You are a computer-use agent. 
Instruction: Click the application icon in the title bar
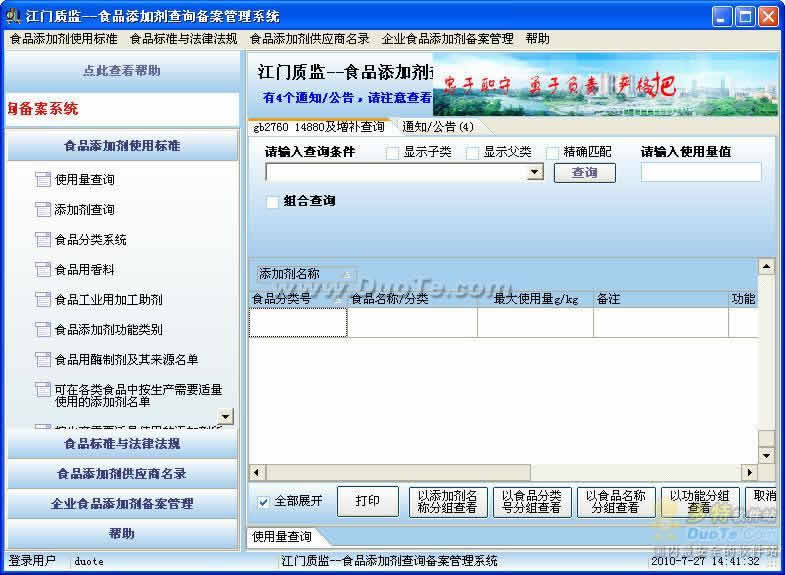pyautogui.click(x=13, y=16)
